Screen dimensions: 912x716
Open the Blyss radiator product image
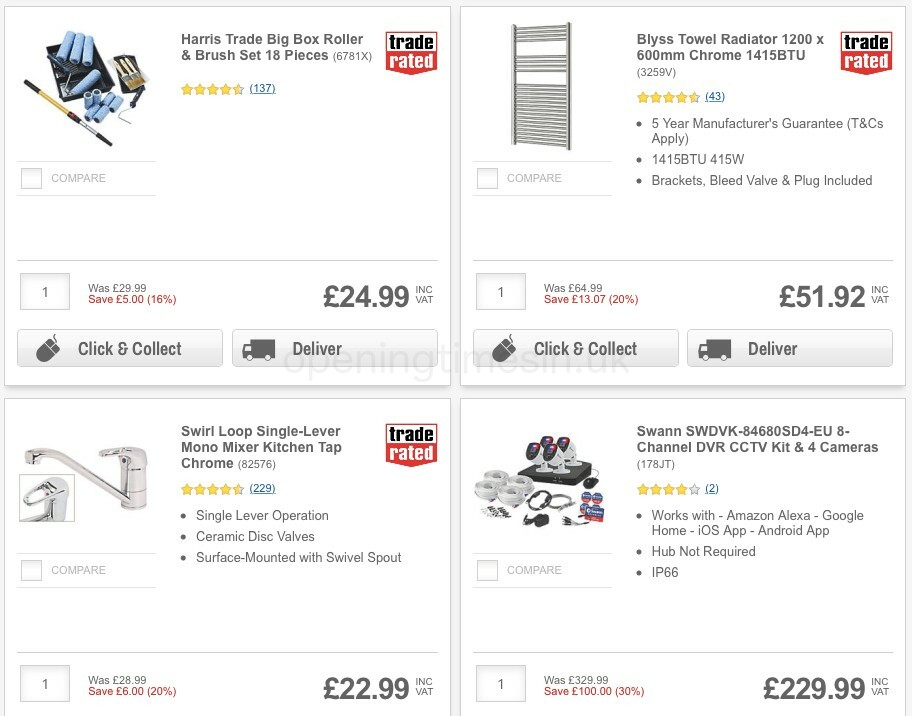point(541,85)
